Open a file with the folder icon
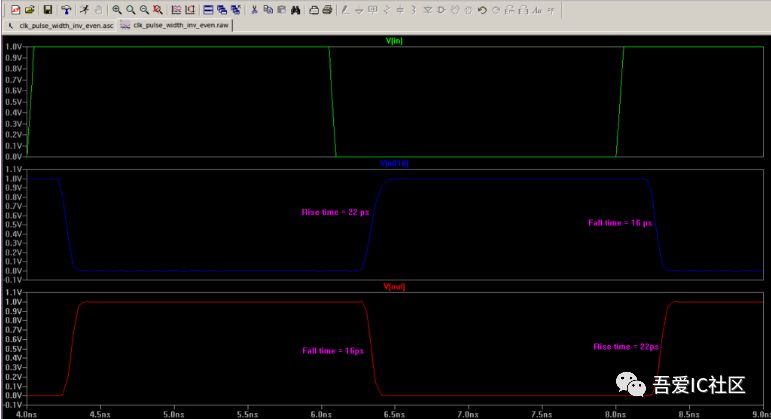The width and height of the screenshot is (771, 419). point(30,9)
